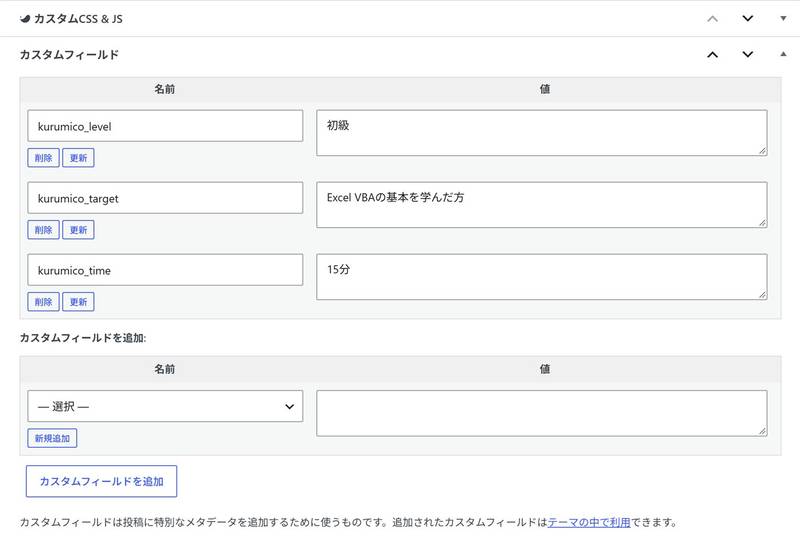Click the kurumico_time name field

tap(165, 270)
